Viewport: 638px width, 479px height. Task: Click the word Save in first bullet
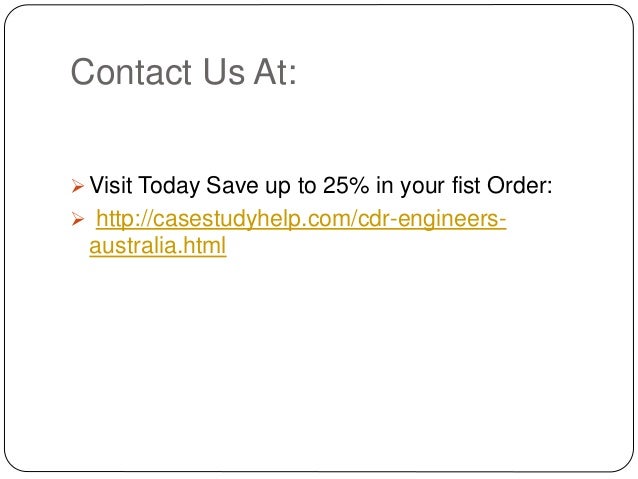pos(232,185)
